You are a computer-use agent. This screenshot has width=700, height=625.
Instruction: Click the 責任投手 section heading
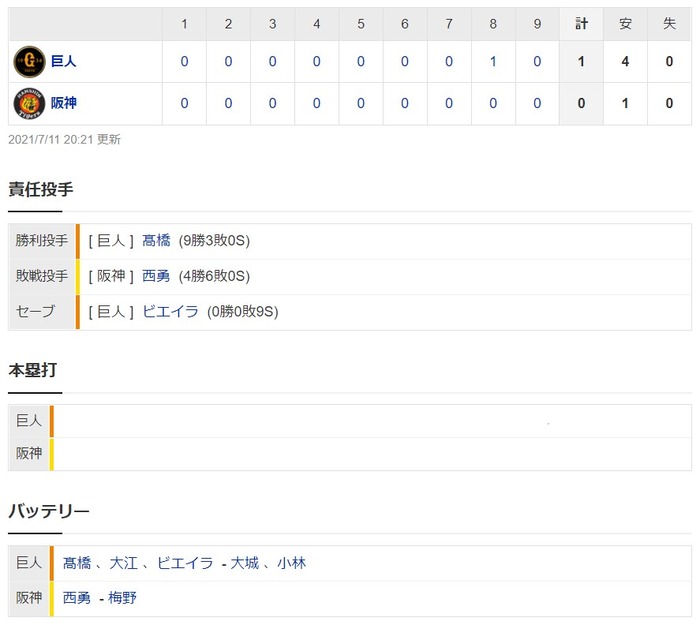(x=41, y=189)
